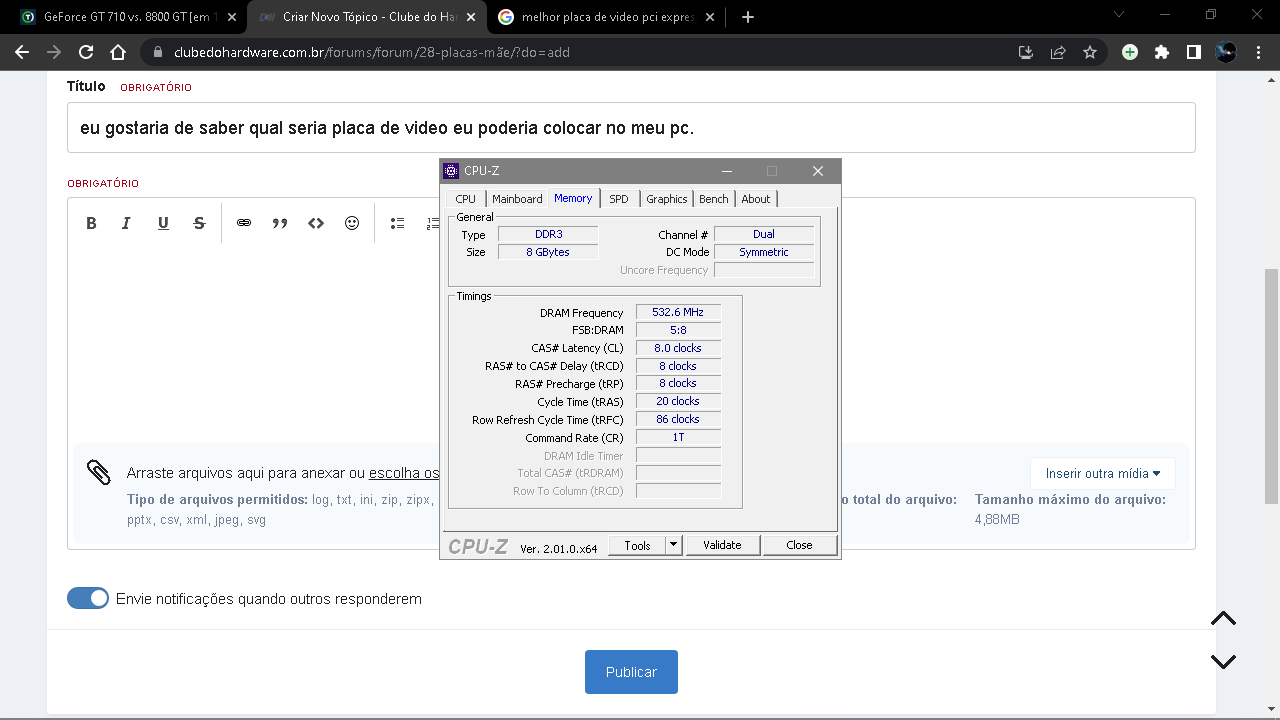Expand the CPU-Z Tools dropdown arrow
Screen dimensions: 1280x720
(x=674, y=545)
